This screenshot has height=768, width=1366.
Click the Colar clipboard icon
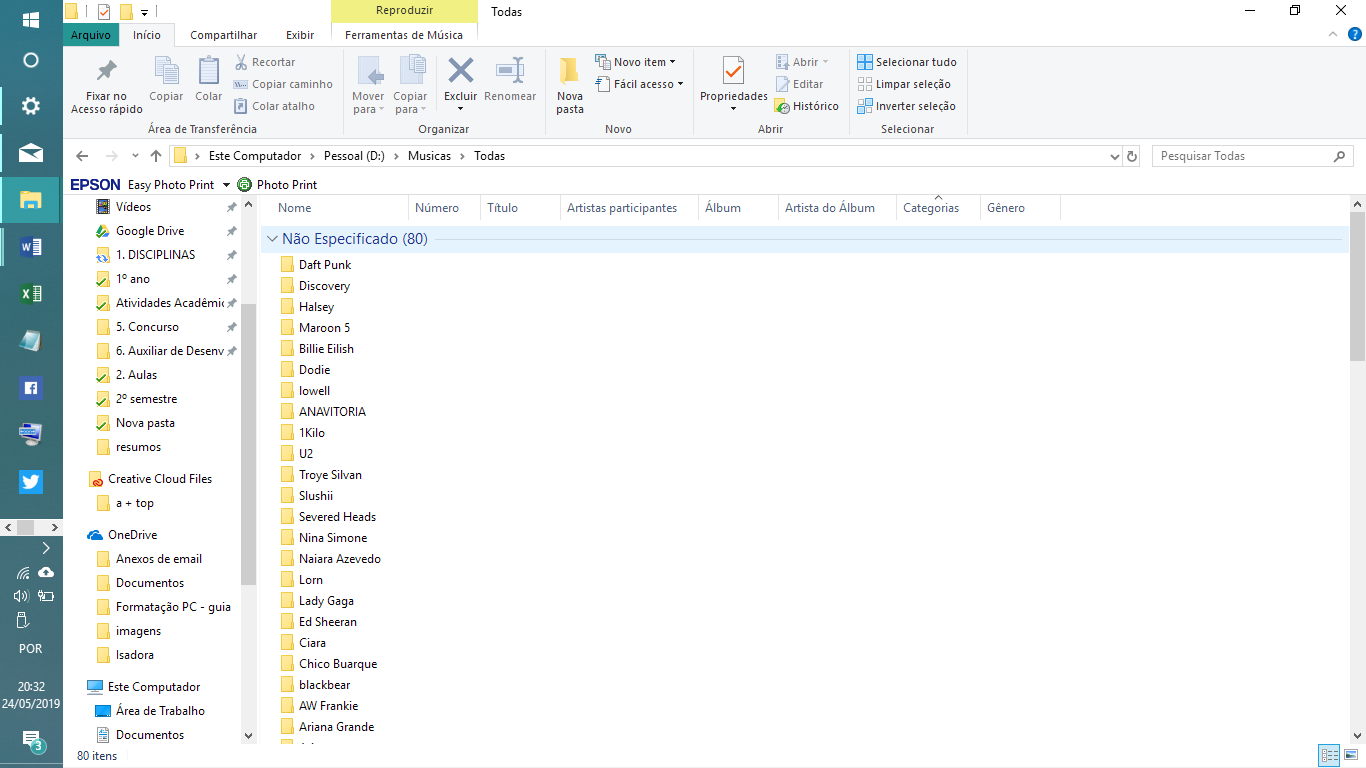pos(208,71)
